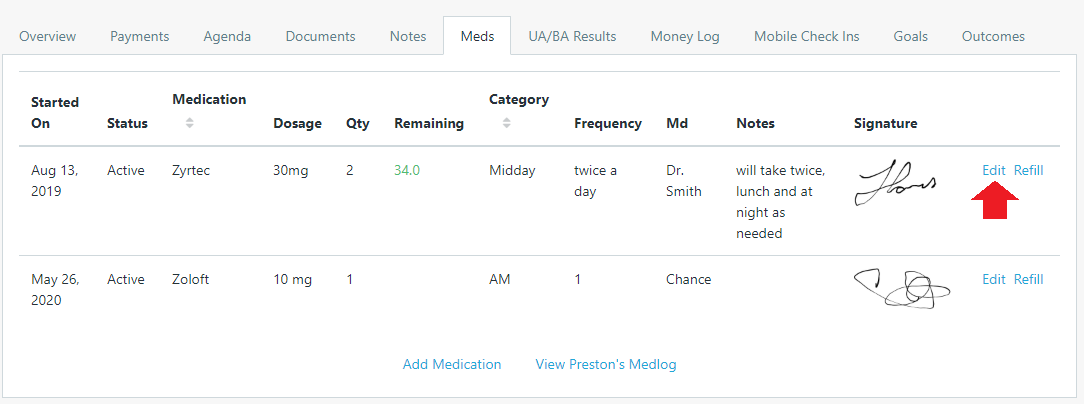View the UA/BA Results tab

572,36
